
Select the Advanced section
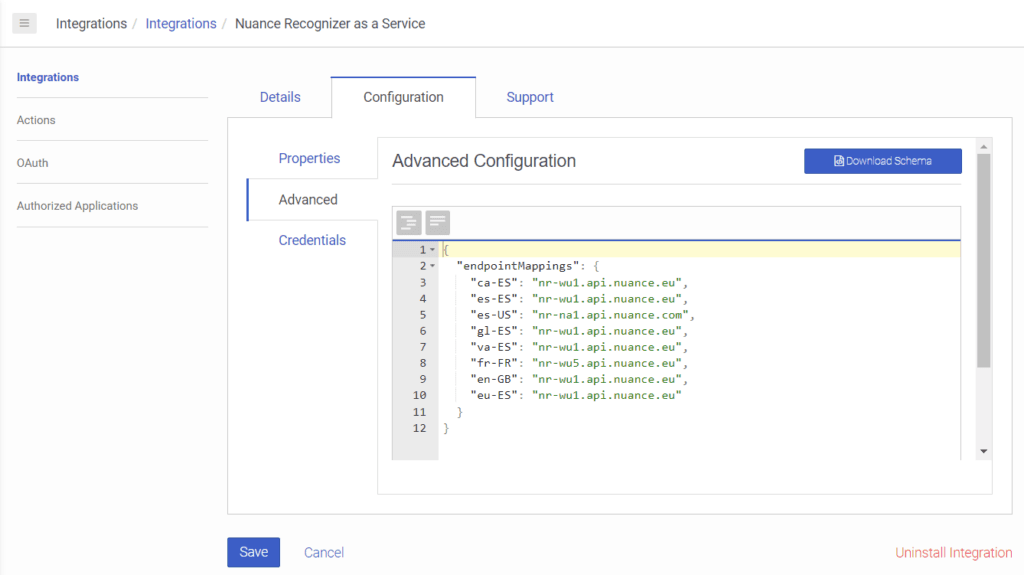308,199
